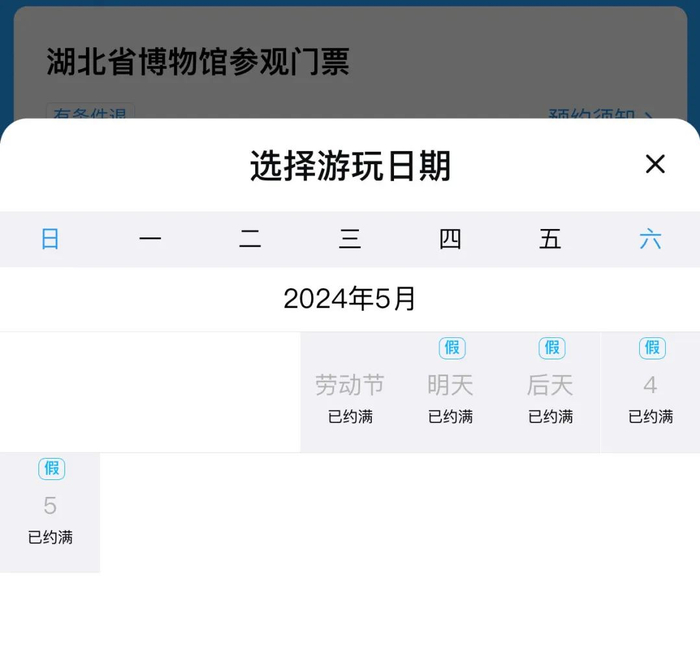Click the 四 weekday header

coord(450,239)
